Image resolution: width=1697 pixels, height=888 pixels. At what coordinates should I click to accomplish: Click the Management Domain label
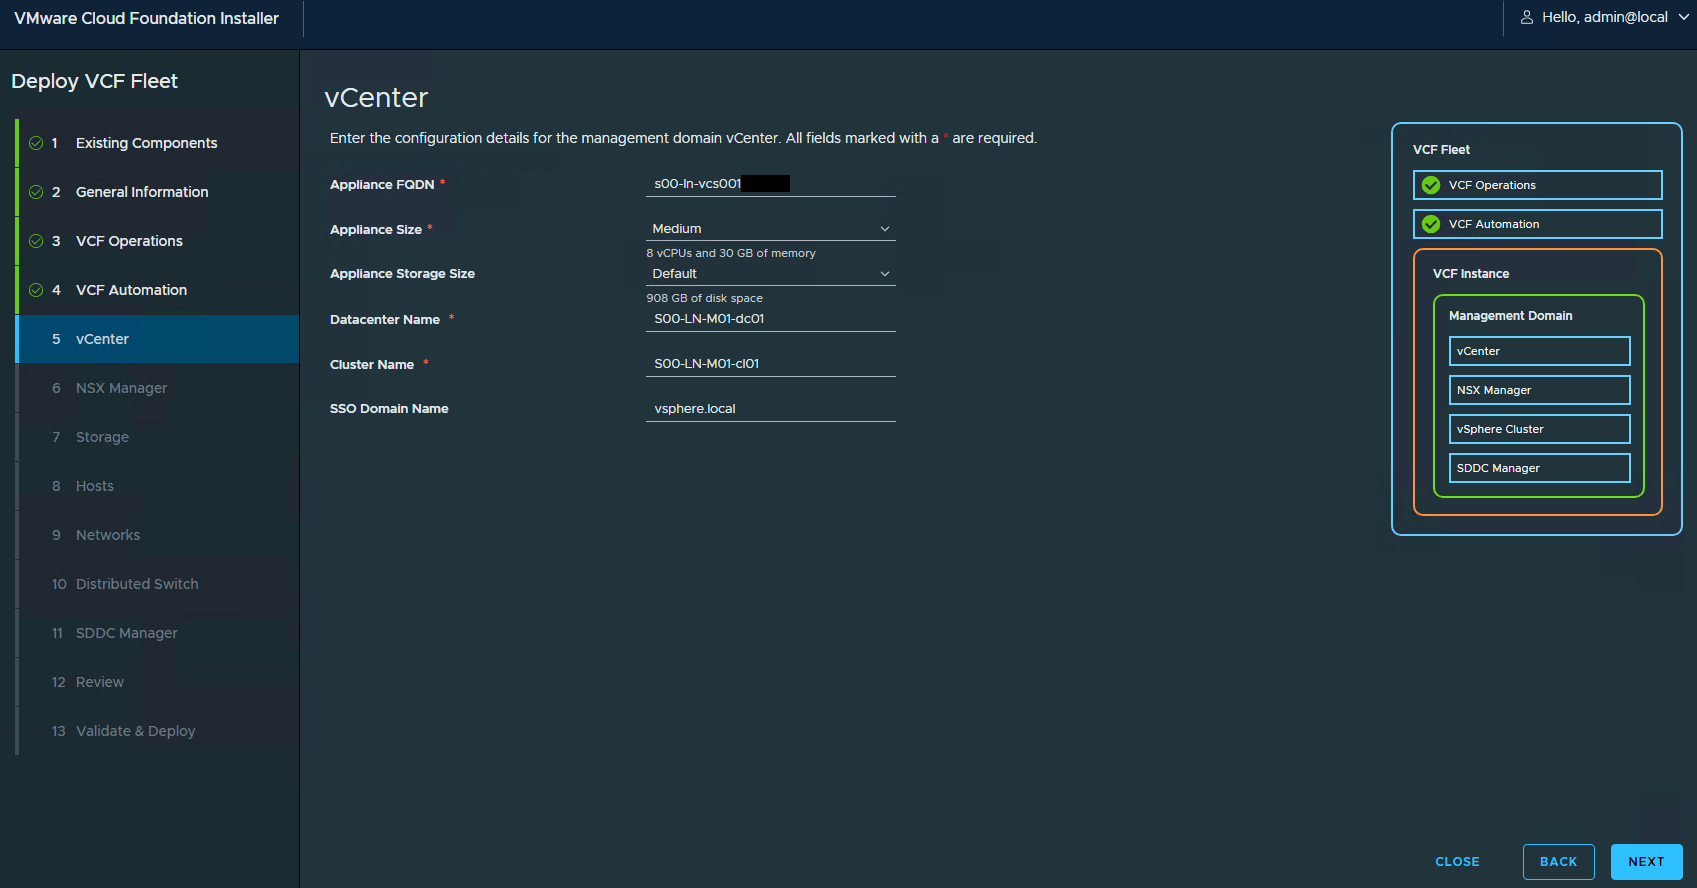pyautogui.click(x=1510, y=316)
